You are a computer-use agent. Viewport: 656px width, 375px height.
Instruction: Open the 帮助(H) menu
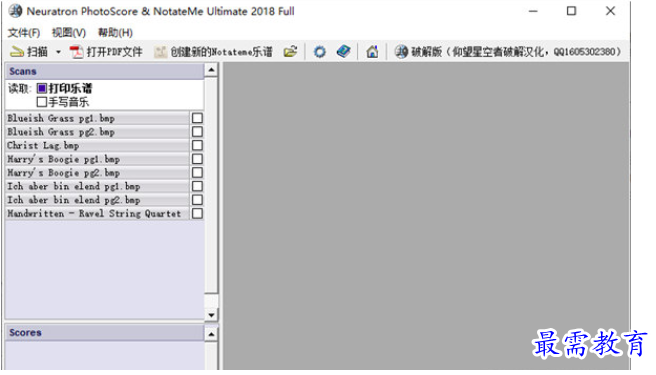point(115,33)
